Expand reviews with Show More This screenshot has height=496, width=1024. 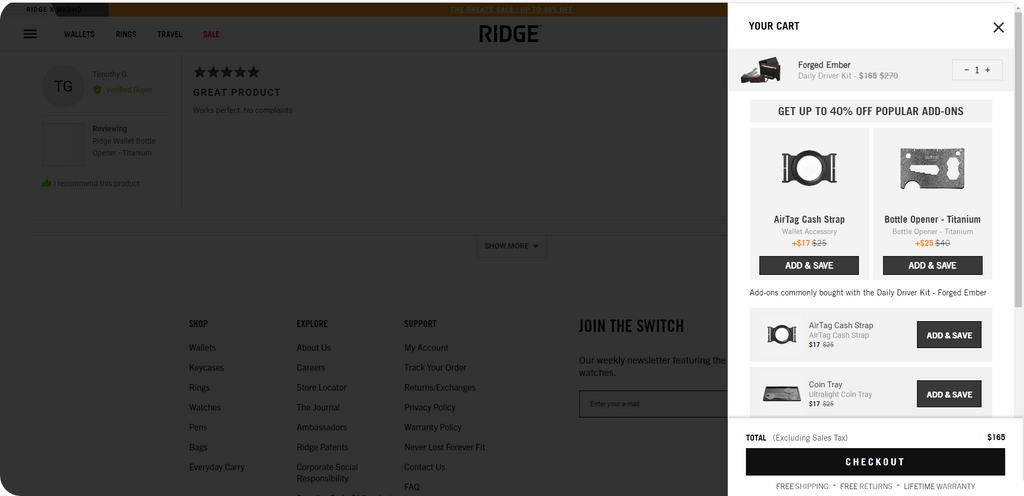pyautogui.click(x=511, y=246)
